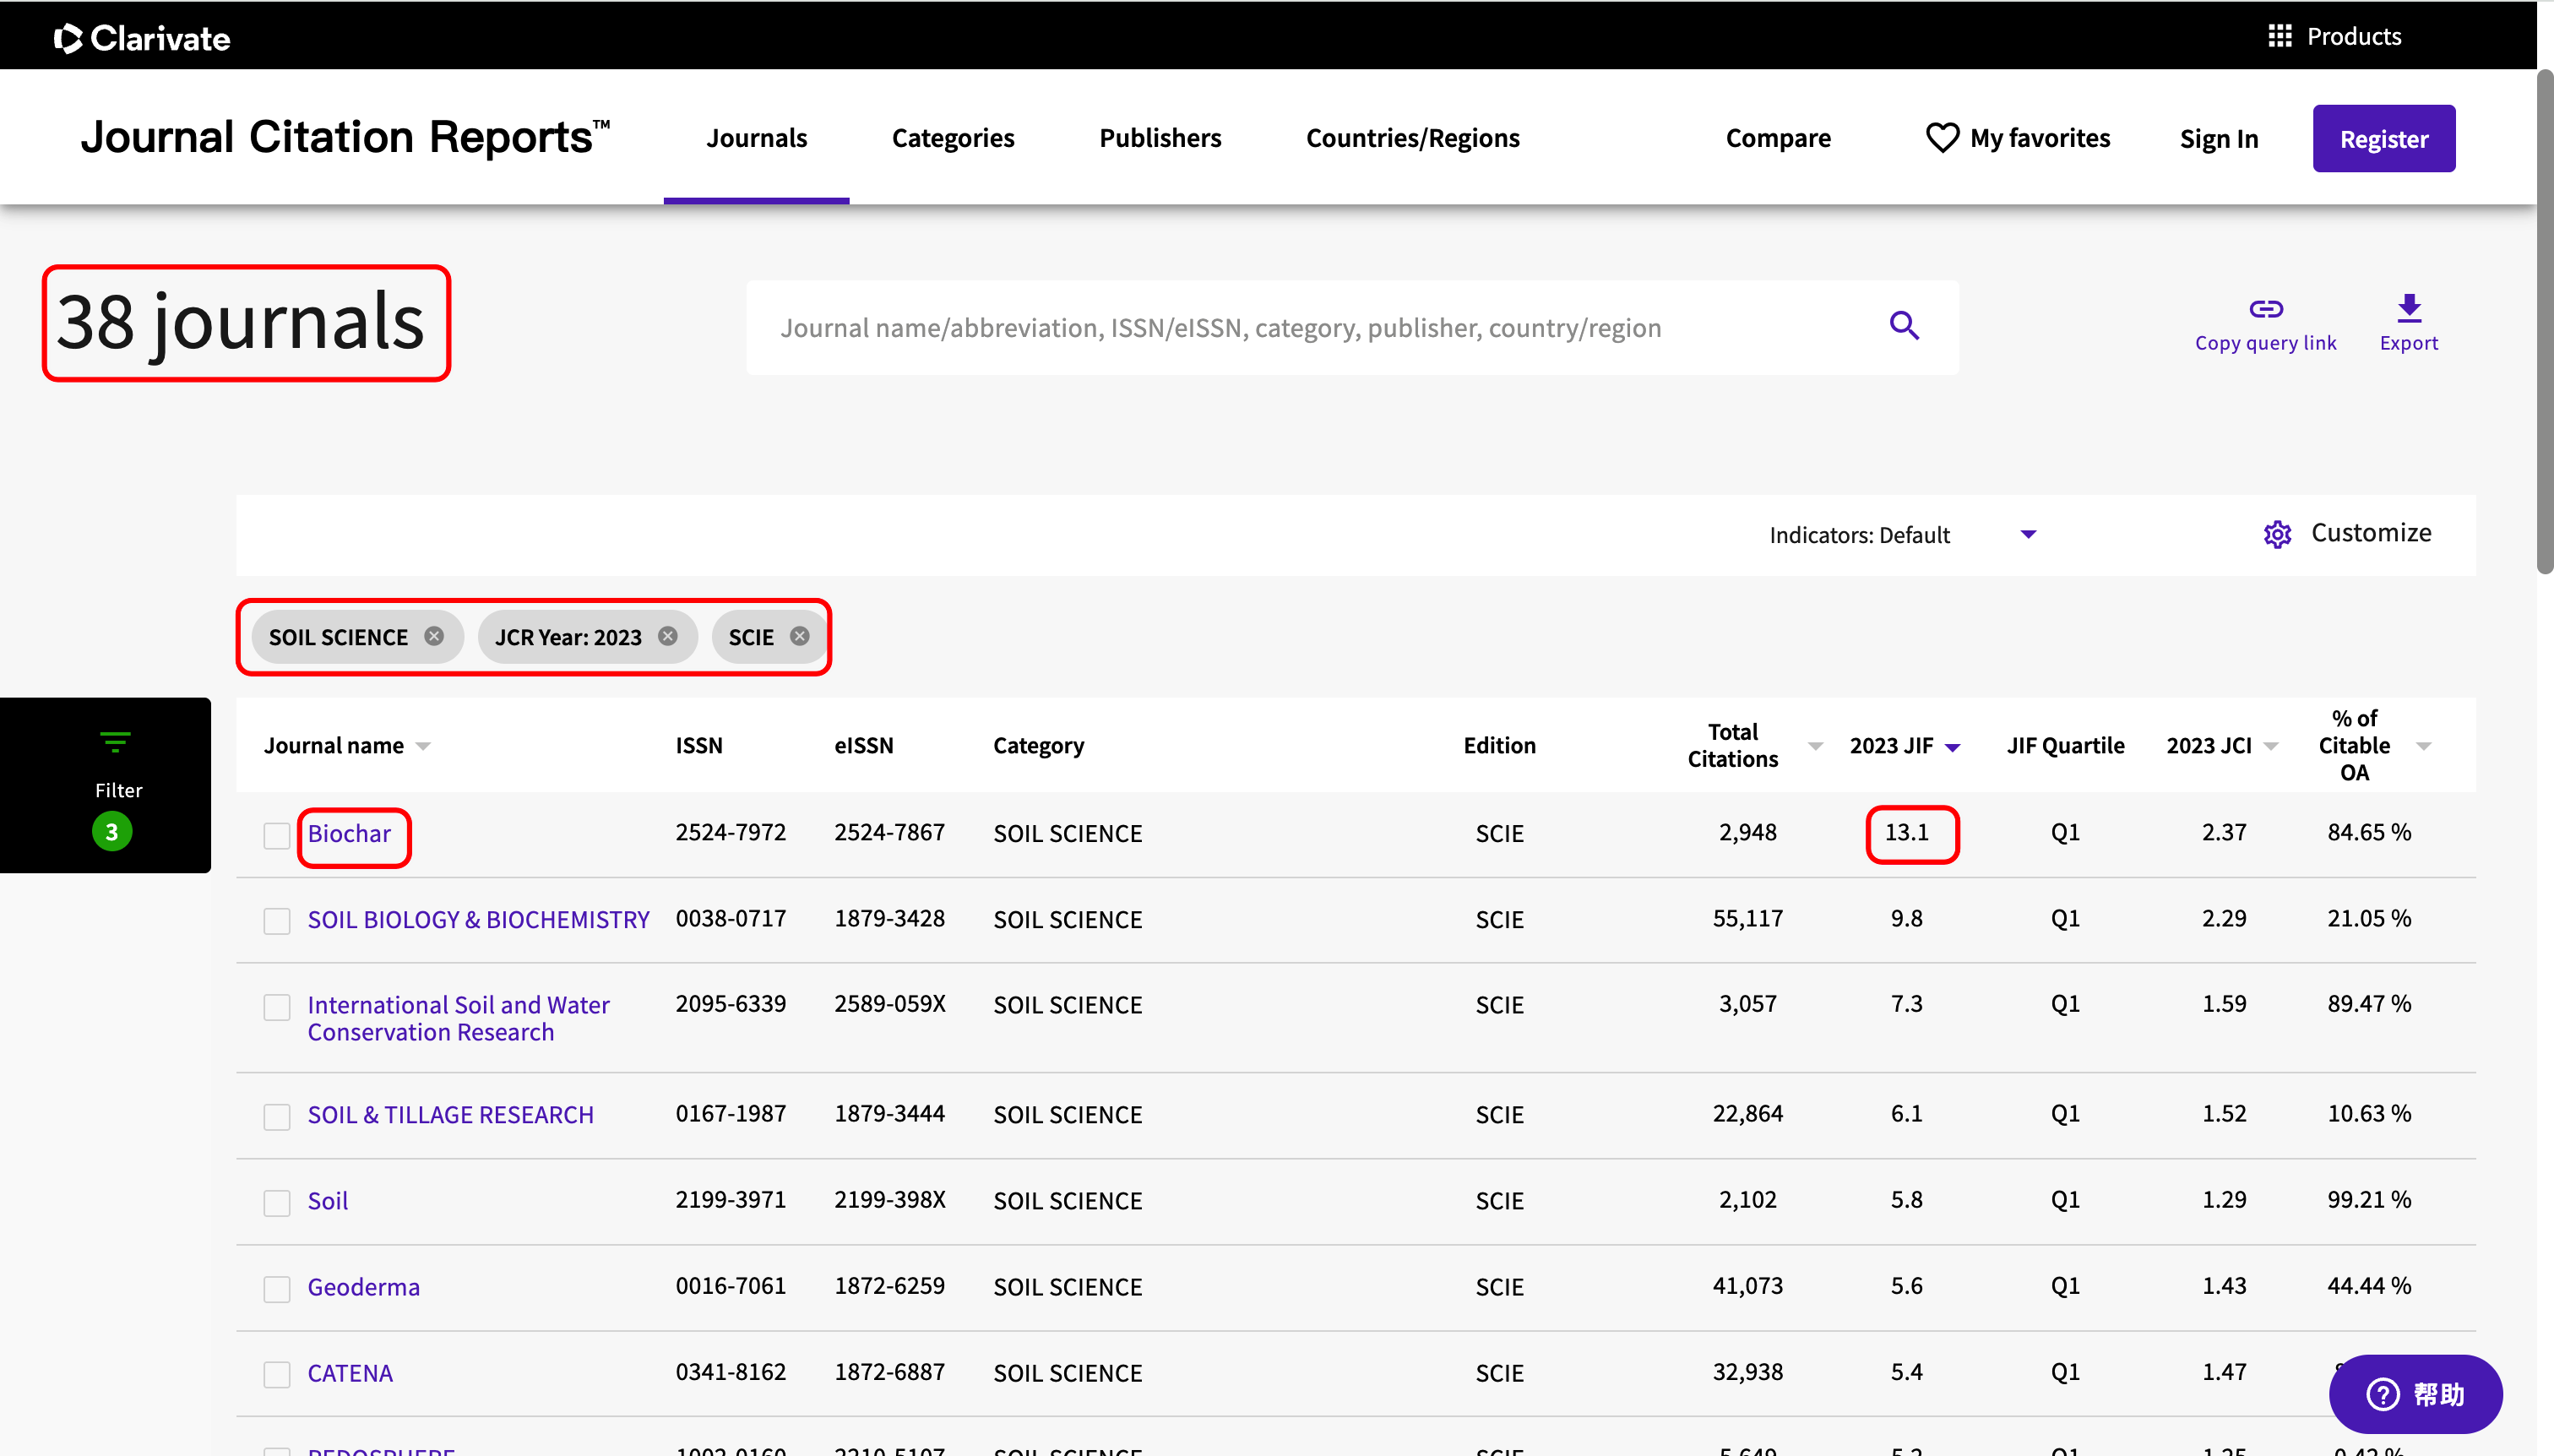Select the Geoderma row checkbox
Image resolution: width=2554 pixels, height=1456 pixels.
point(277,1288)
